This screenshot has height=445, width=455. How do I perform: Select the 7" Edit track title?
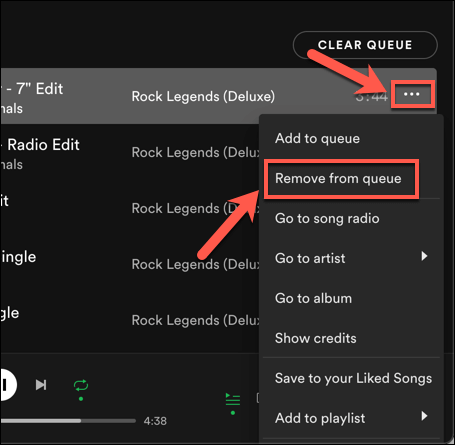click(32, 89)
